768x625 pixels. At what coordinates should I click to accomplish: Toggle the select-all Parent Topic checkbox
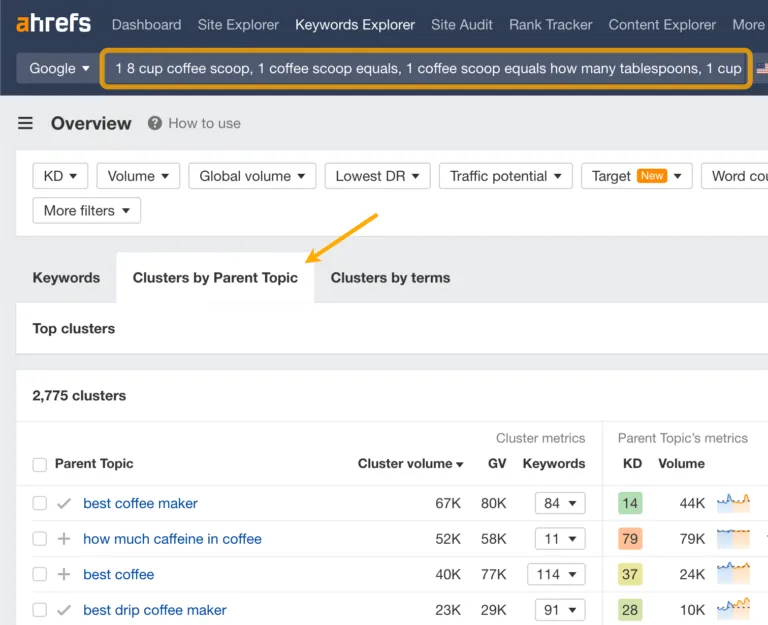tap(40, 464)
